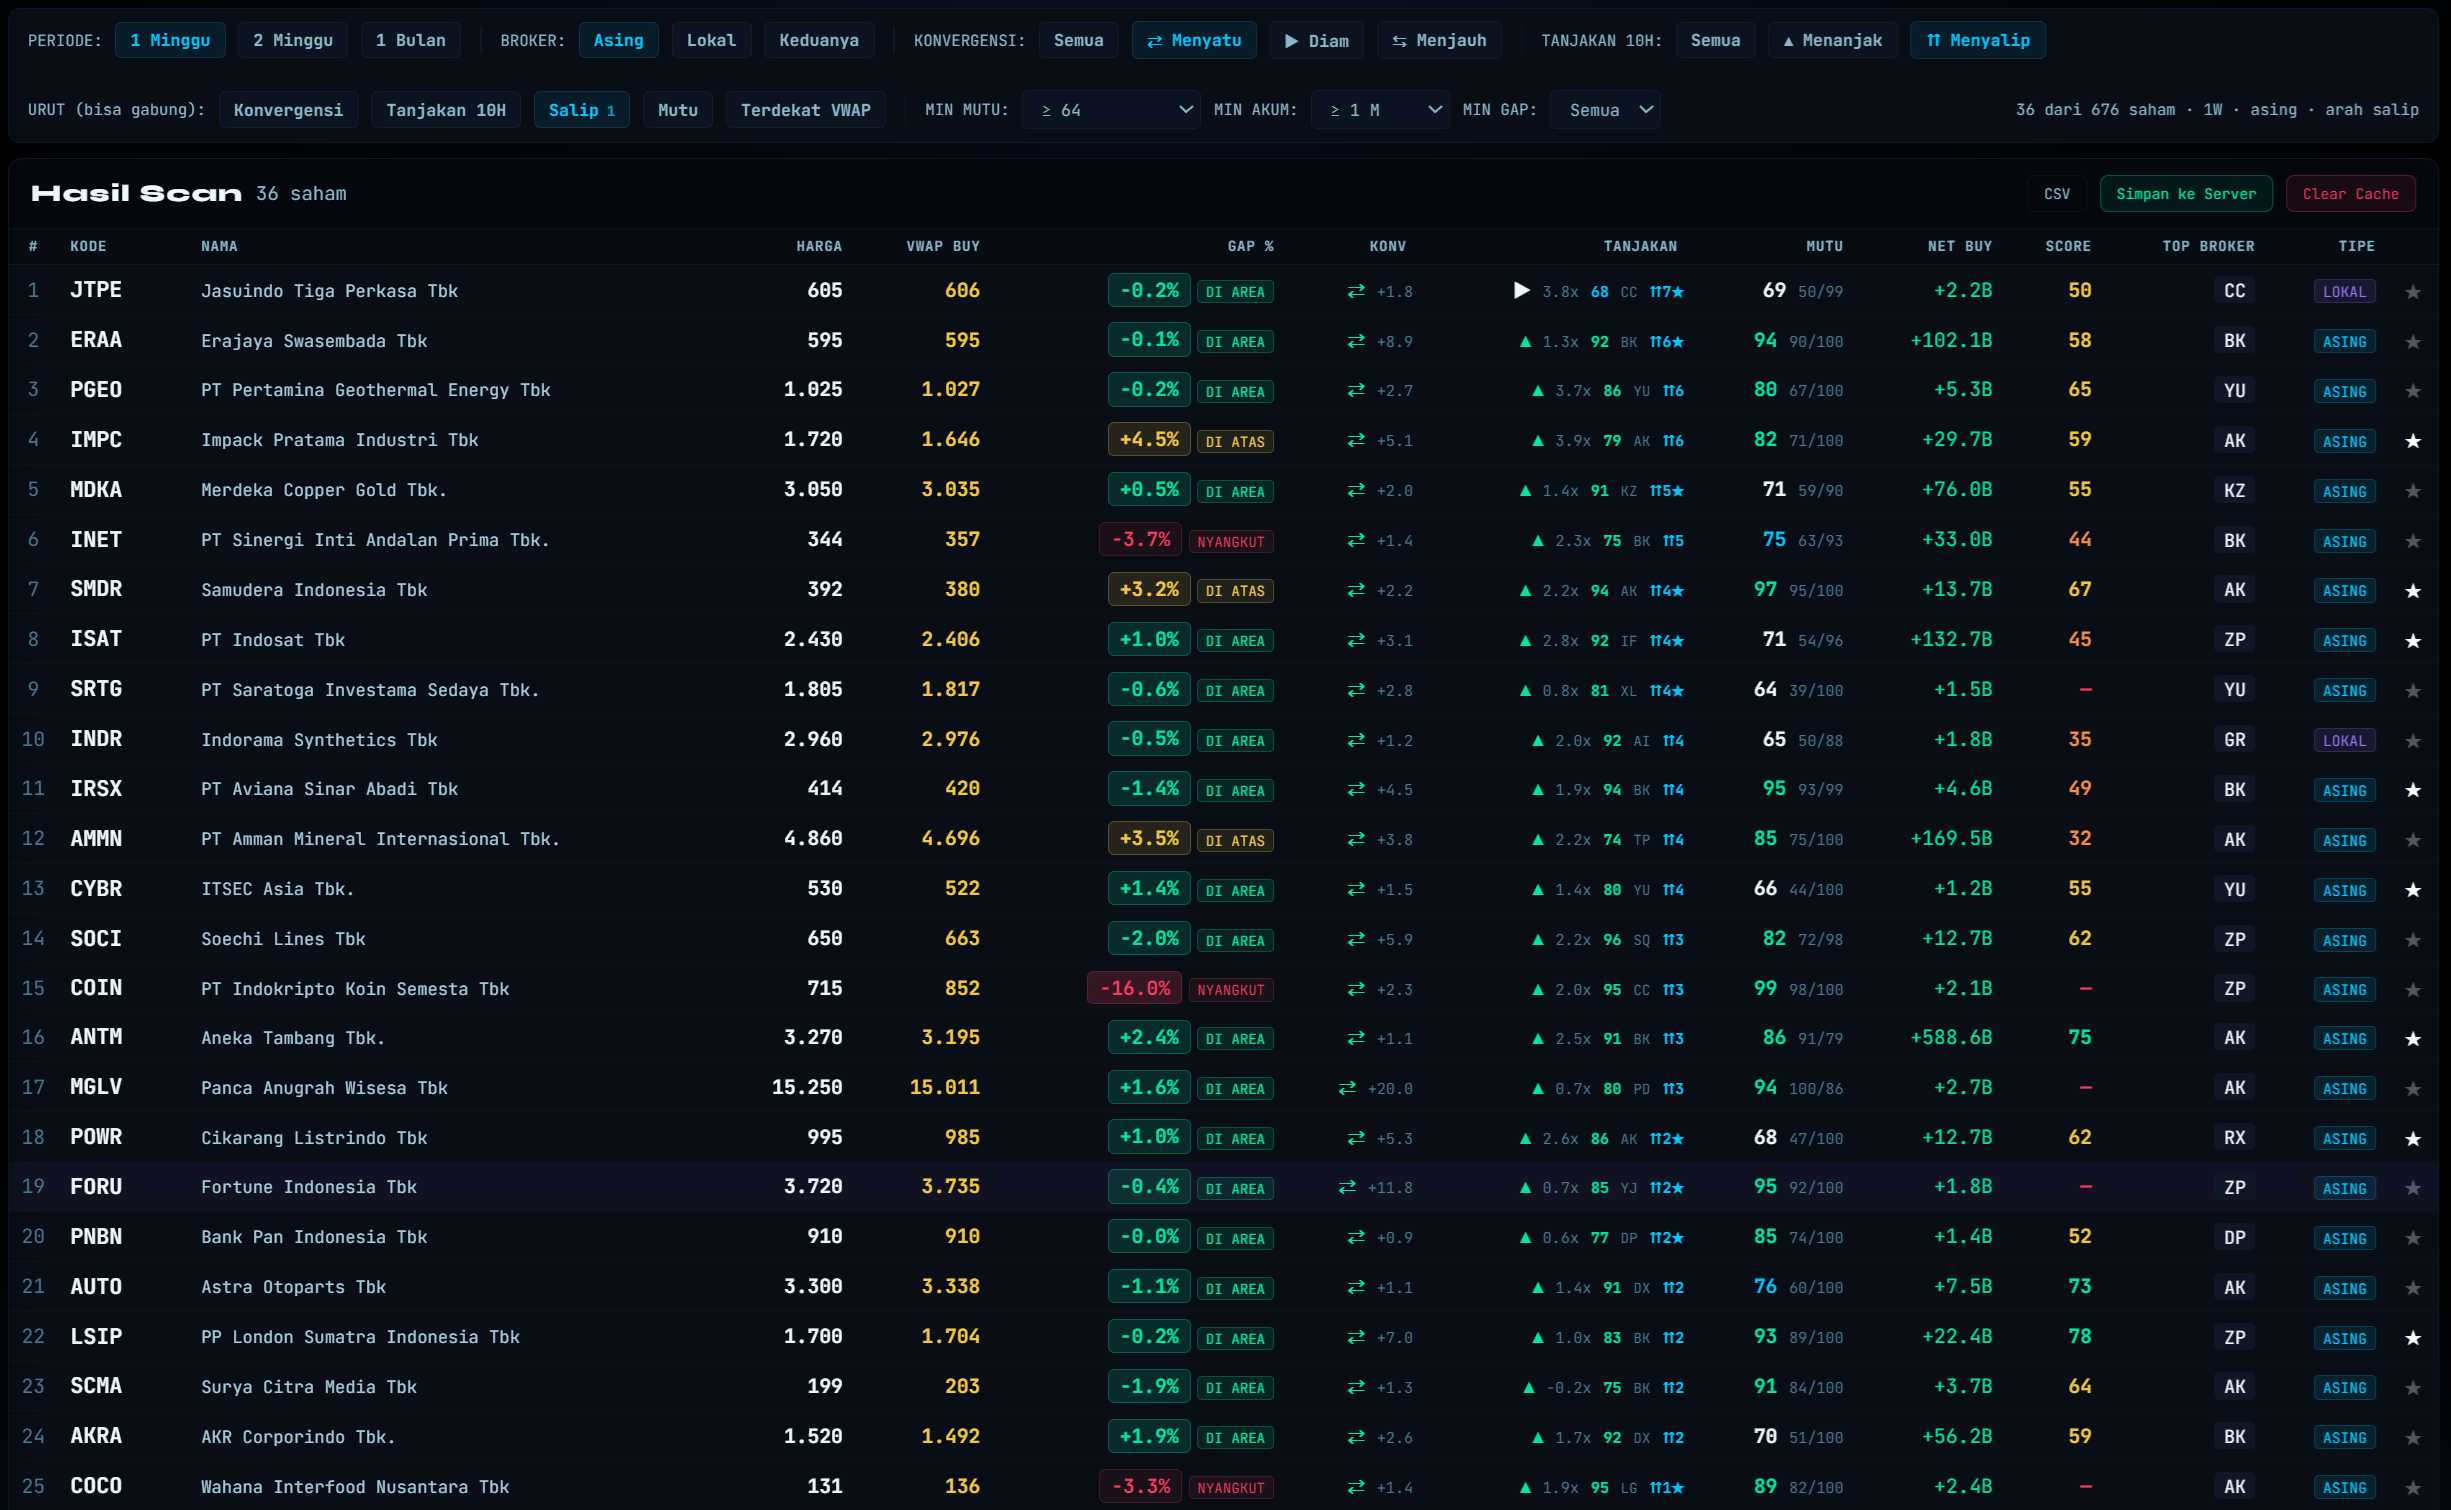Click the KODE column header
This screenshot has width=2451, height=1510.
point(88,246)
